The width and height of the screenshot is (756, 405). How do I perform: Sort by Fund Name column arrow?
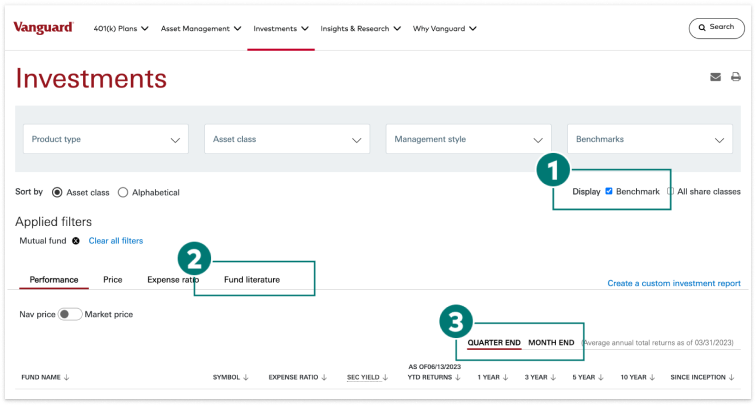pyautogui.click(x=65, y=377)
